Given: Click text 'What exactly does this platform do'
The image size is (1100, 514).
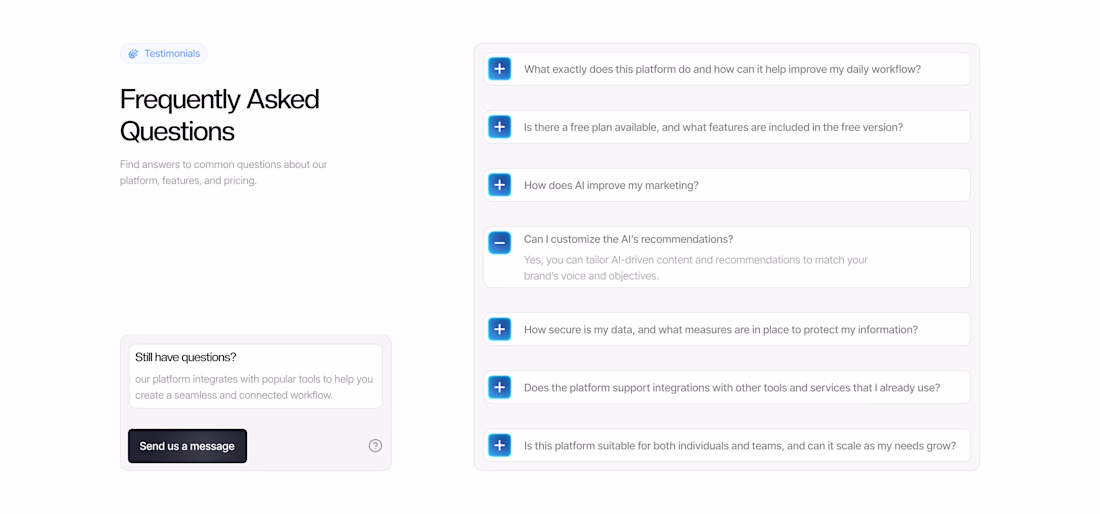Looking at the screenshot, I should coord(608,69).
